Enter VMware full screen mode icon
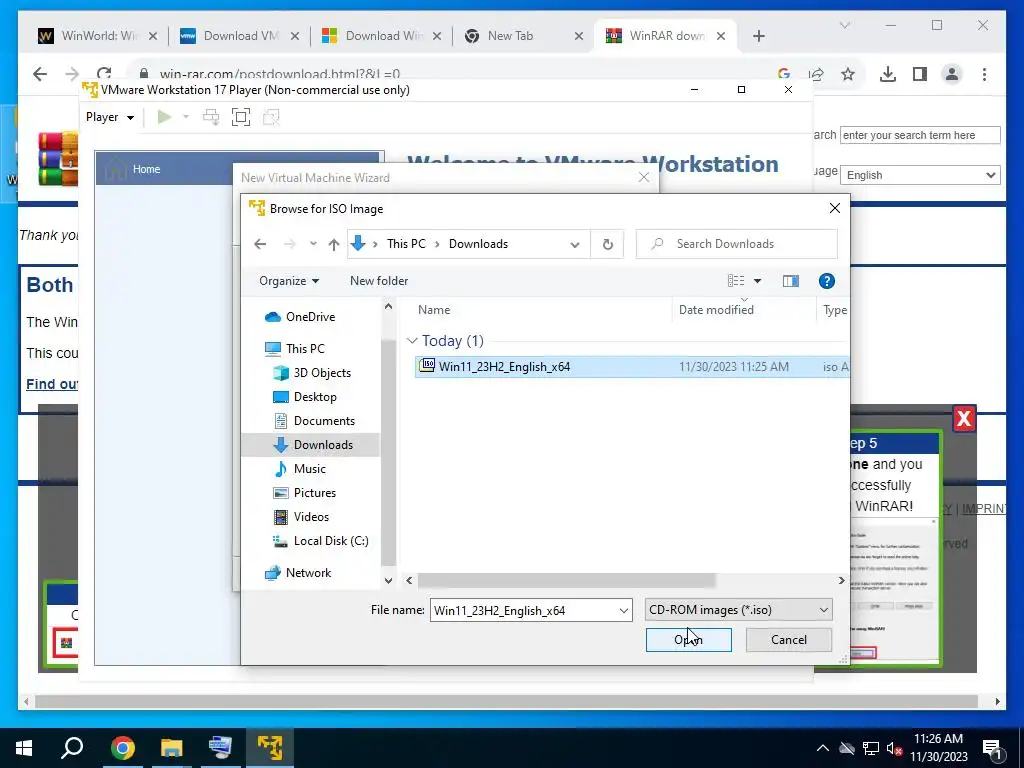Screen dimensions: 1024x768 (x=241, y=118)
